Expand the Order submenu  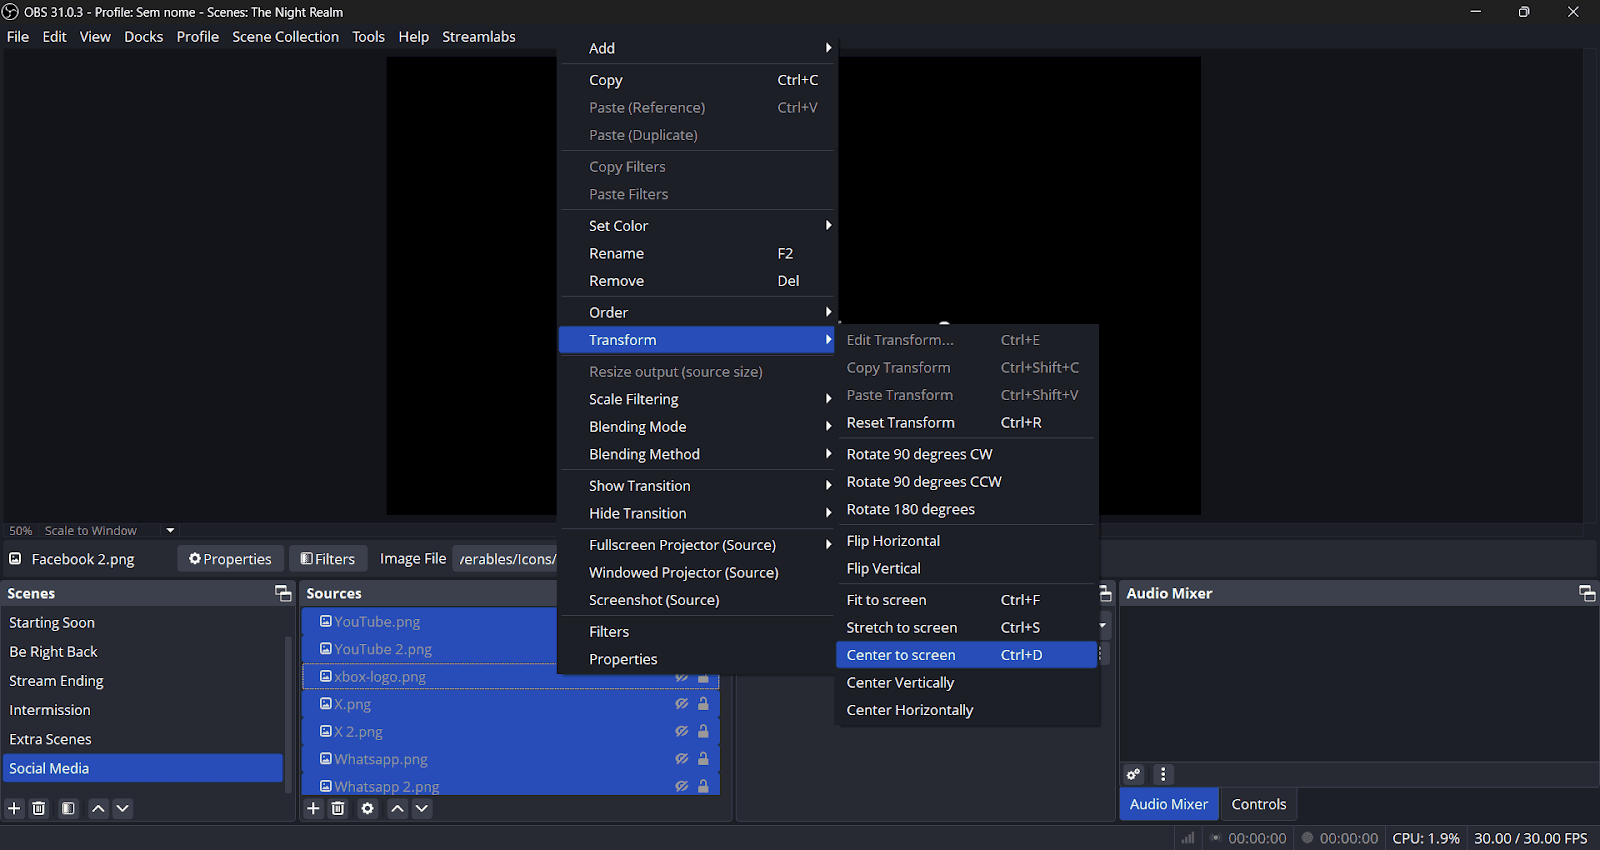(x=697, y=312)
